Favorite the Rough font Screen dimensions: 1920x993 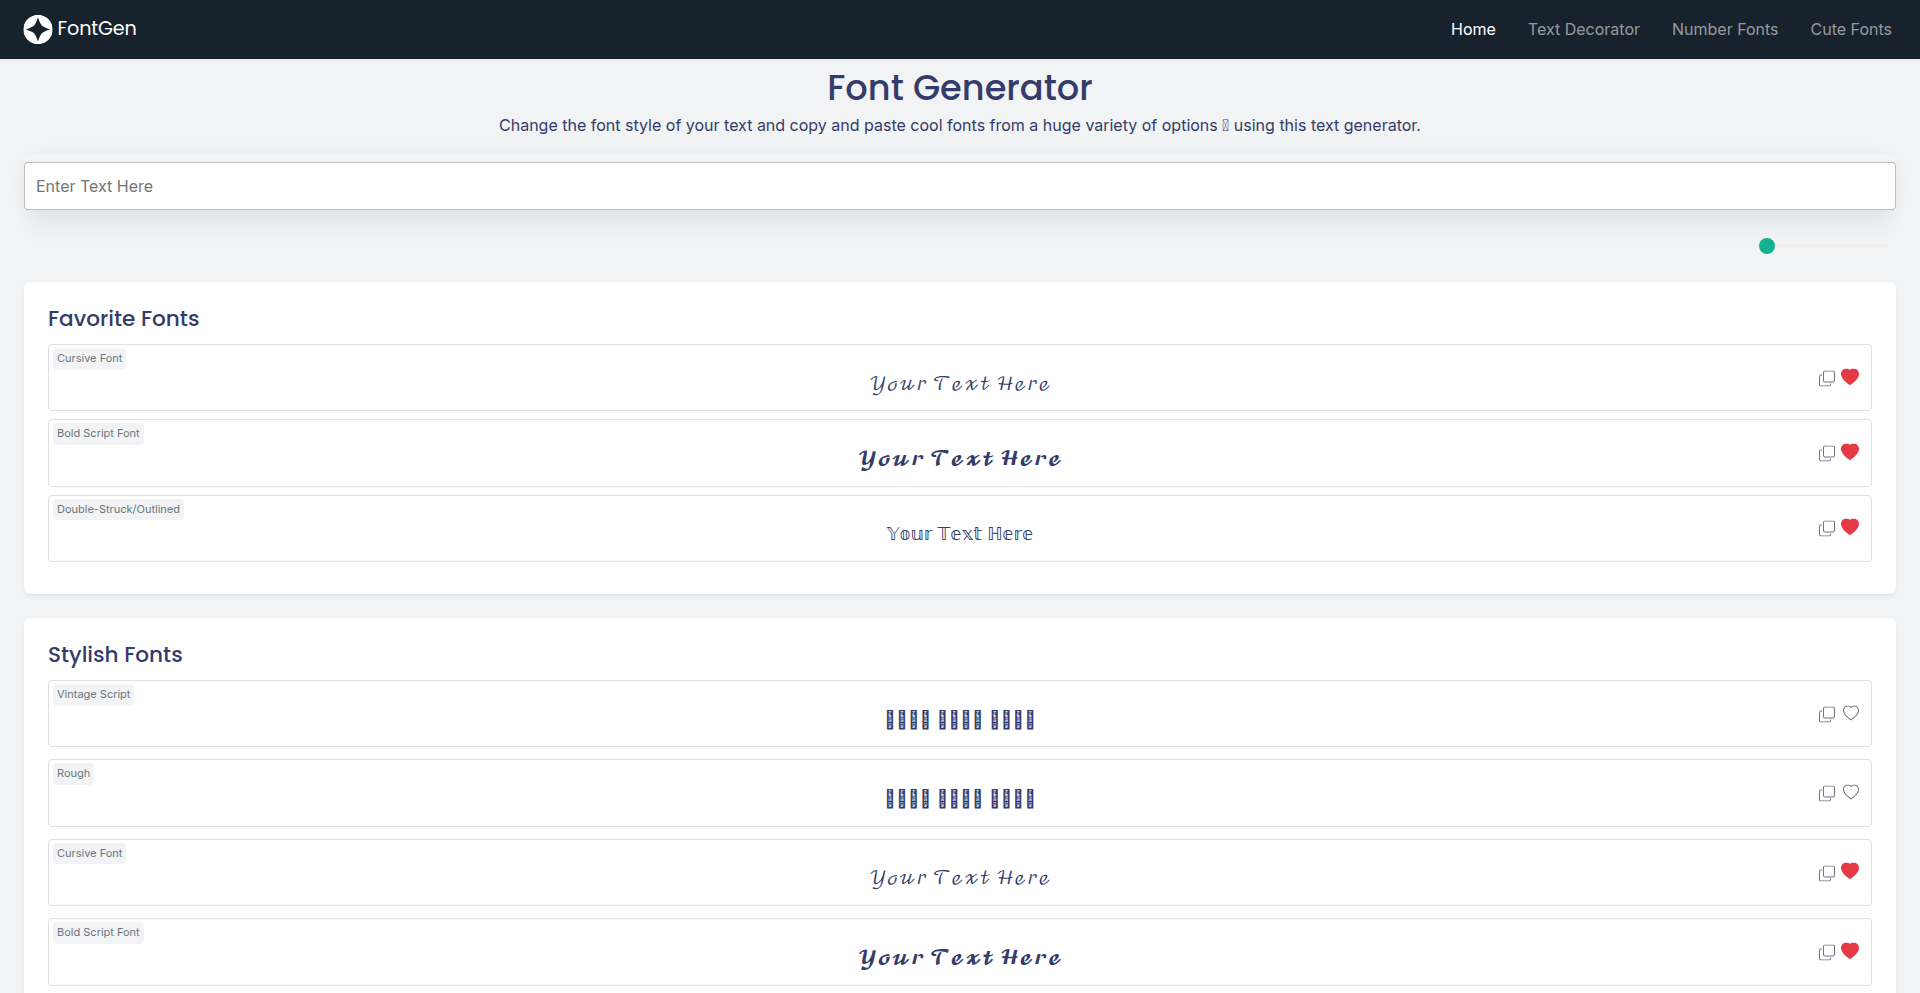coord(1851,793)
